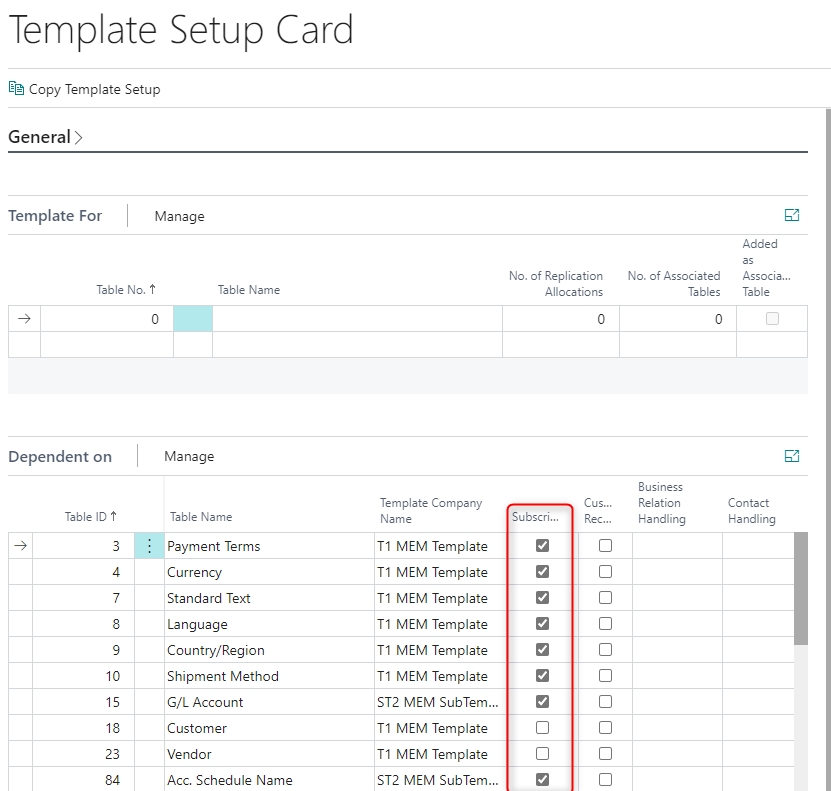This screenshot has height=791, width=831.
Task: Open row options for Payment Terms
Action: 149,546
